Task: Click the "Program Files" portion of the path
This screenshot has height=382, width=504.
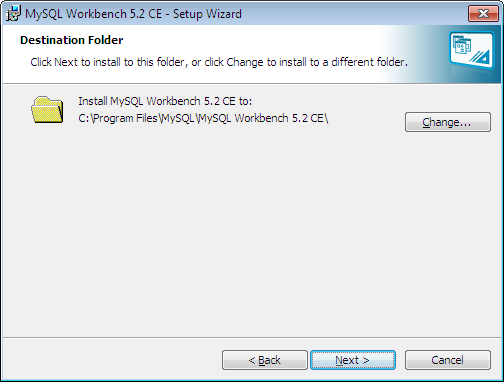Action: 125,118
